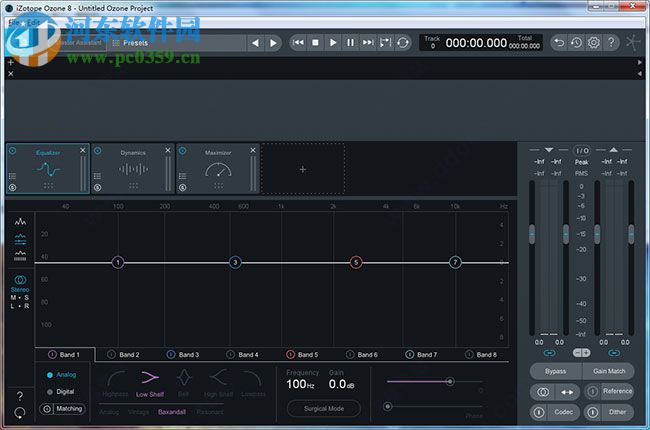
Task: Select spectrum-only EQ view icon
Action: tap(20, 222)
